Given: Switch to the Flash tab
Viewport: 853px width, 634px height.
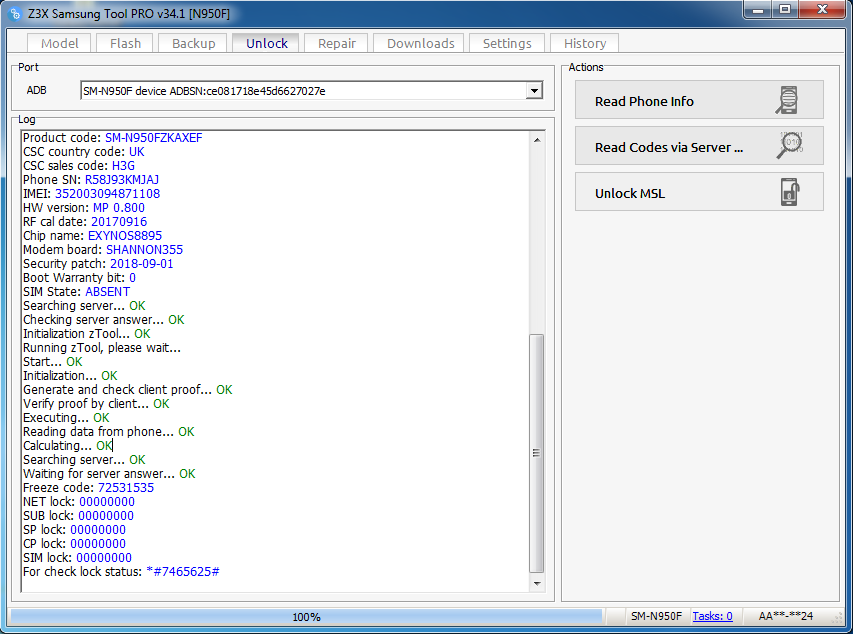Looking at the screenshot, I should click(125, 43).
